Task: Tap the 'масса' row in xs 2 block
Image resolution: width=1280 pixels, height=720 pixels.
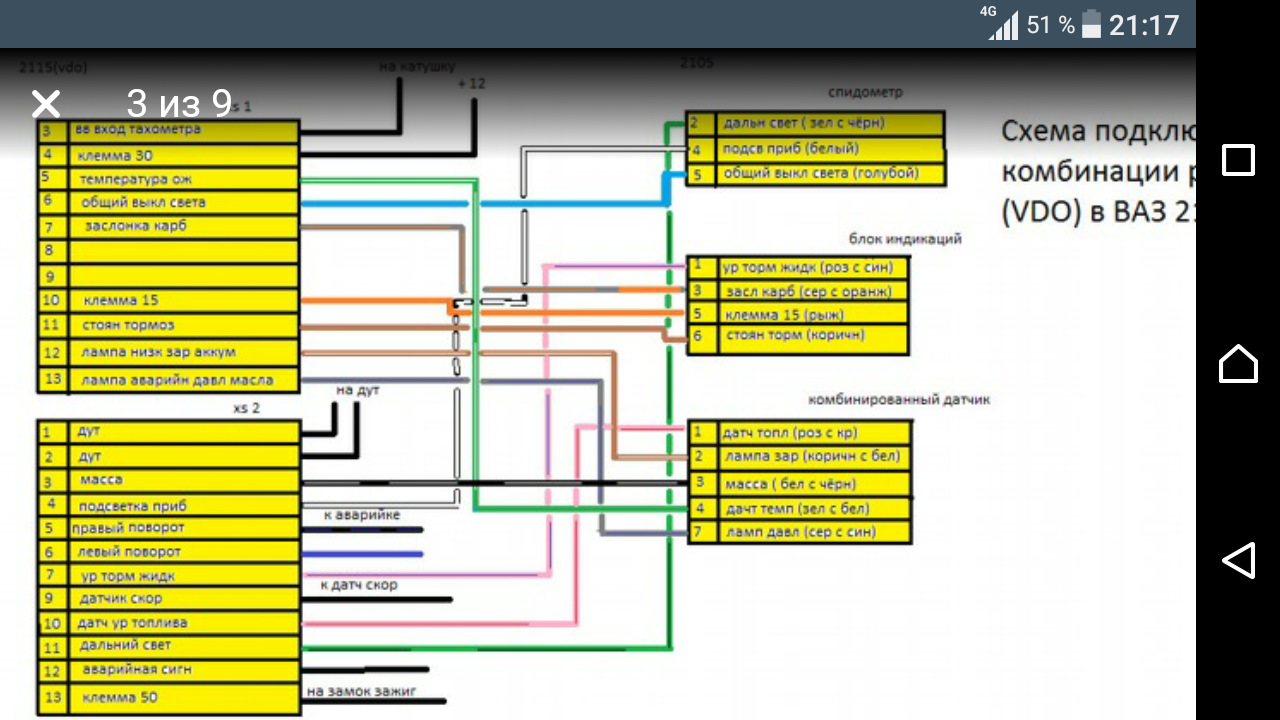Action: click(168, 481)
